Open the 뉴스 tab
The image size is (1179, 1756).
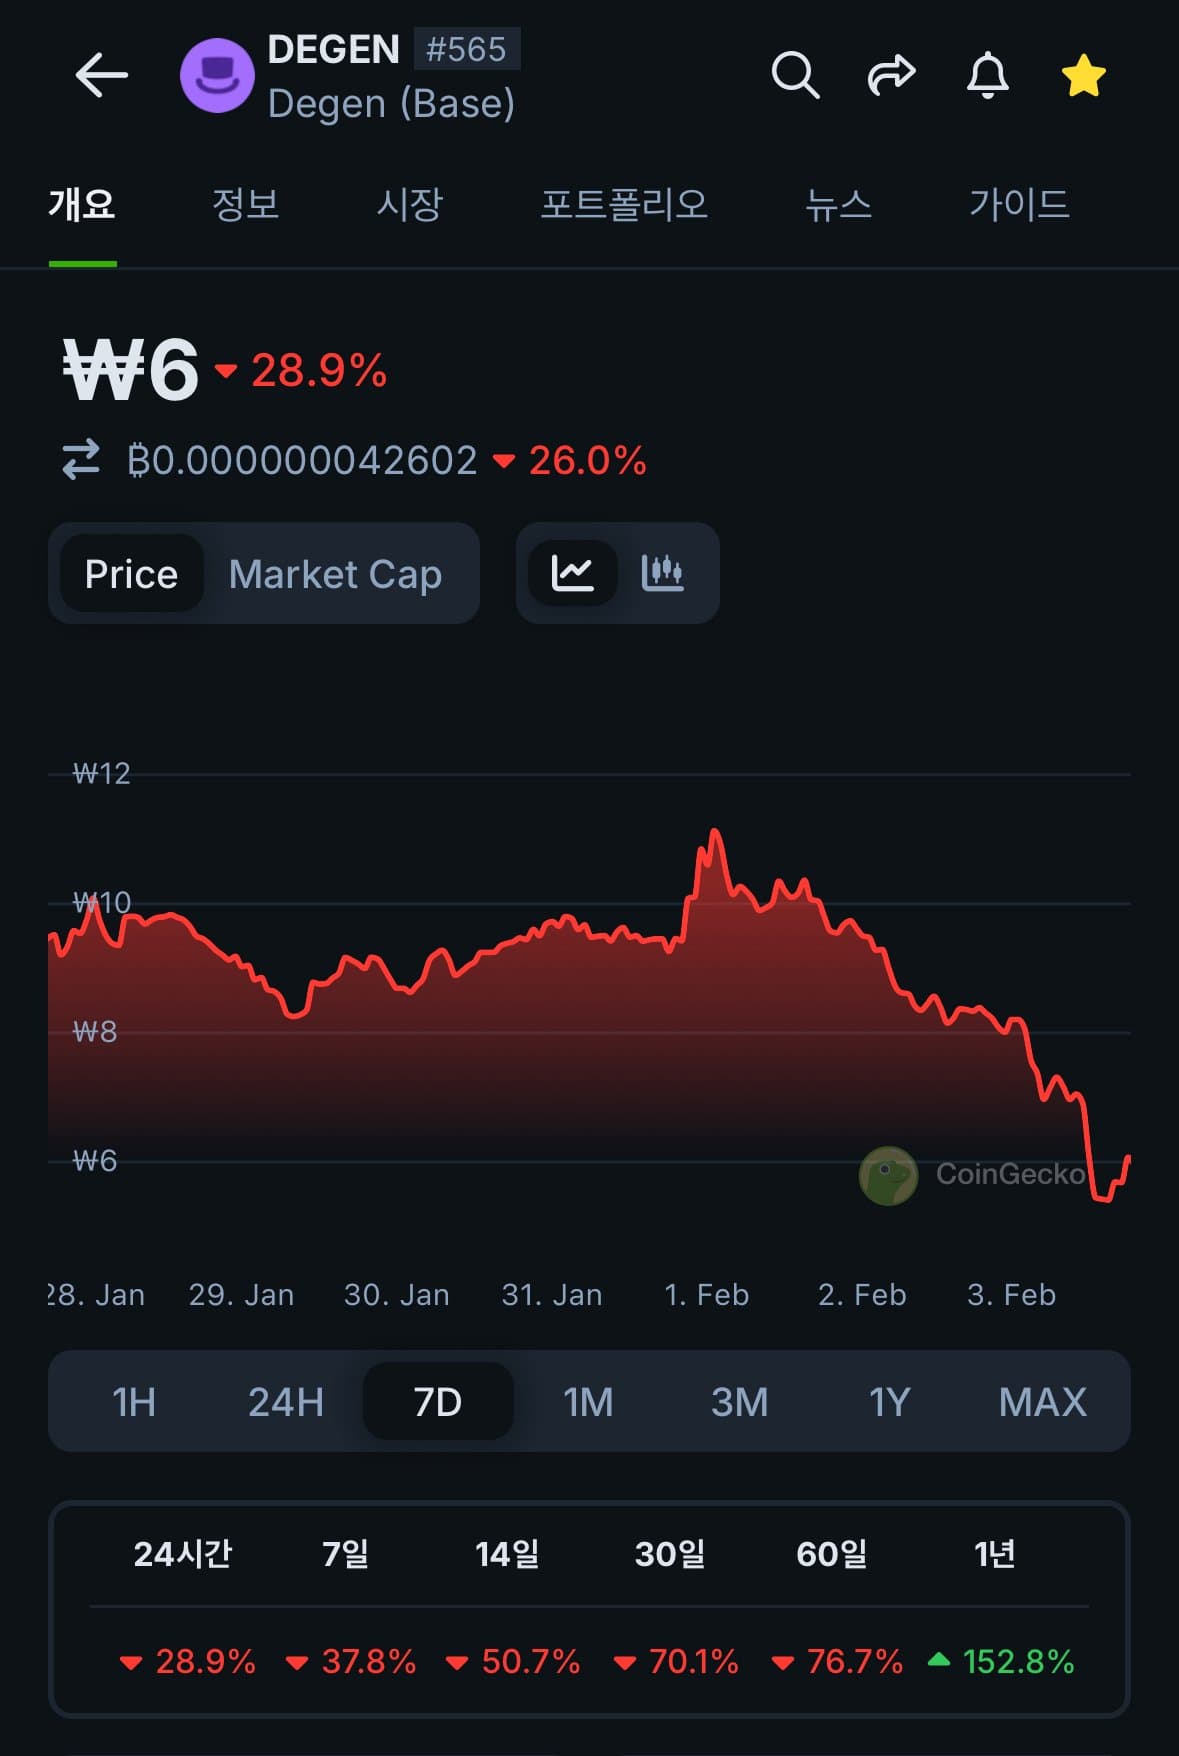838,205
